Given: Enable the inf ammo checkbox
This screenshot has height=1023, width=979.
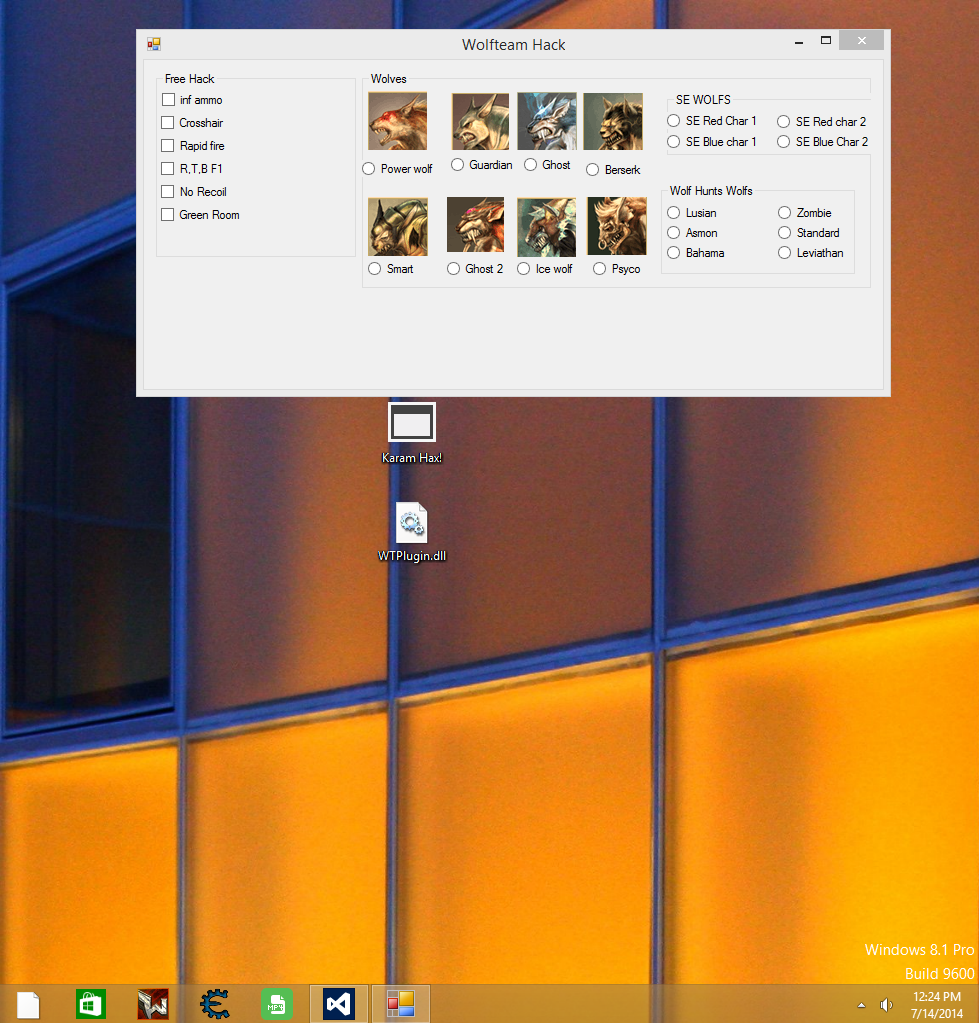Looking at the screenshot, I should click(168, 100).
